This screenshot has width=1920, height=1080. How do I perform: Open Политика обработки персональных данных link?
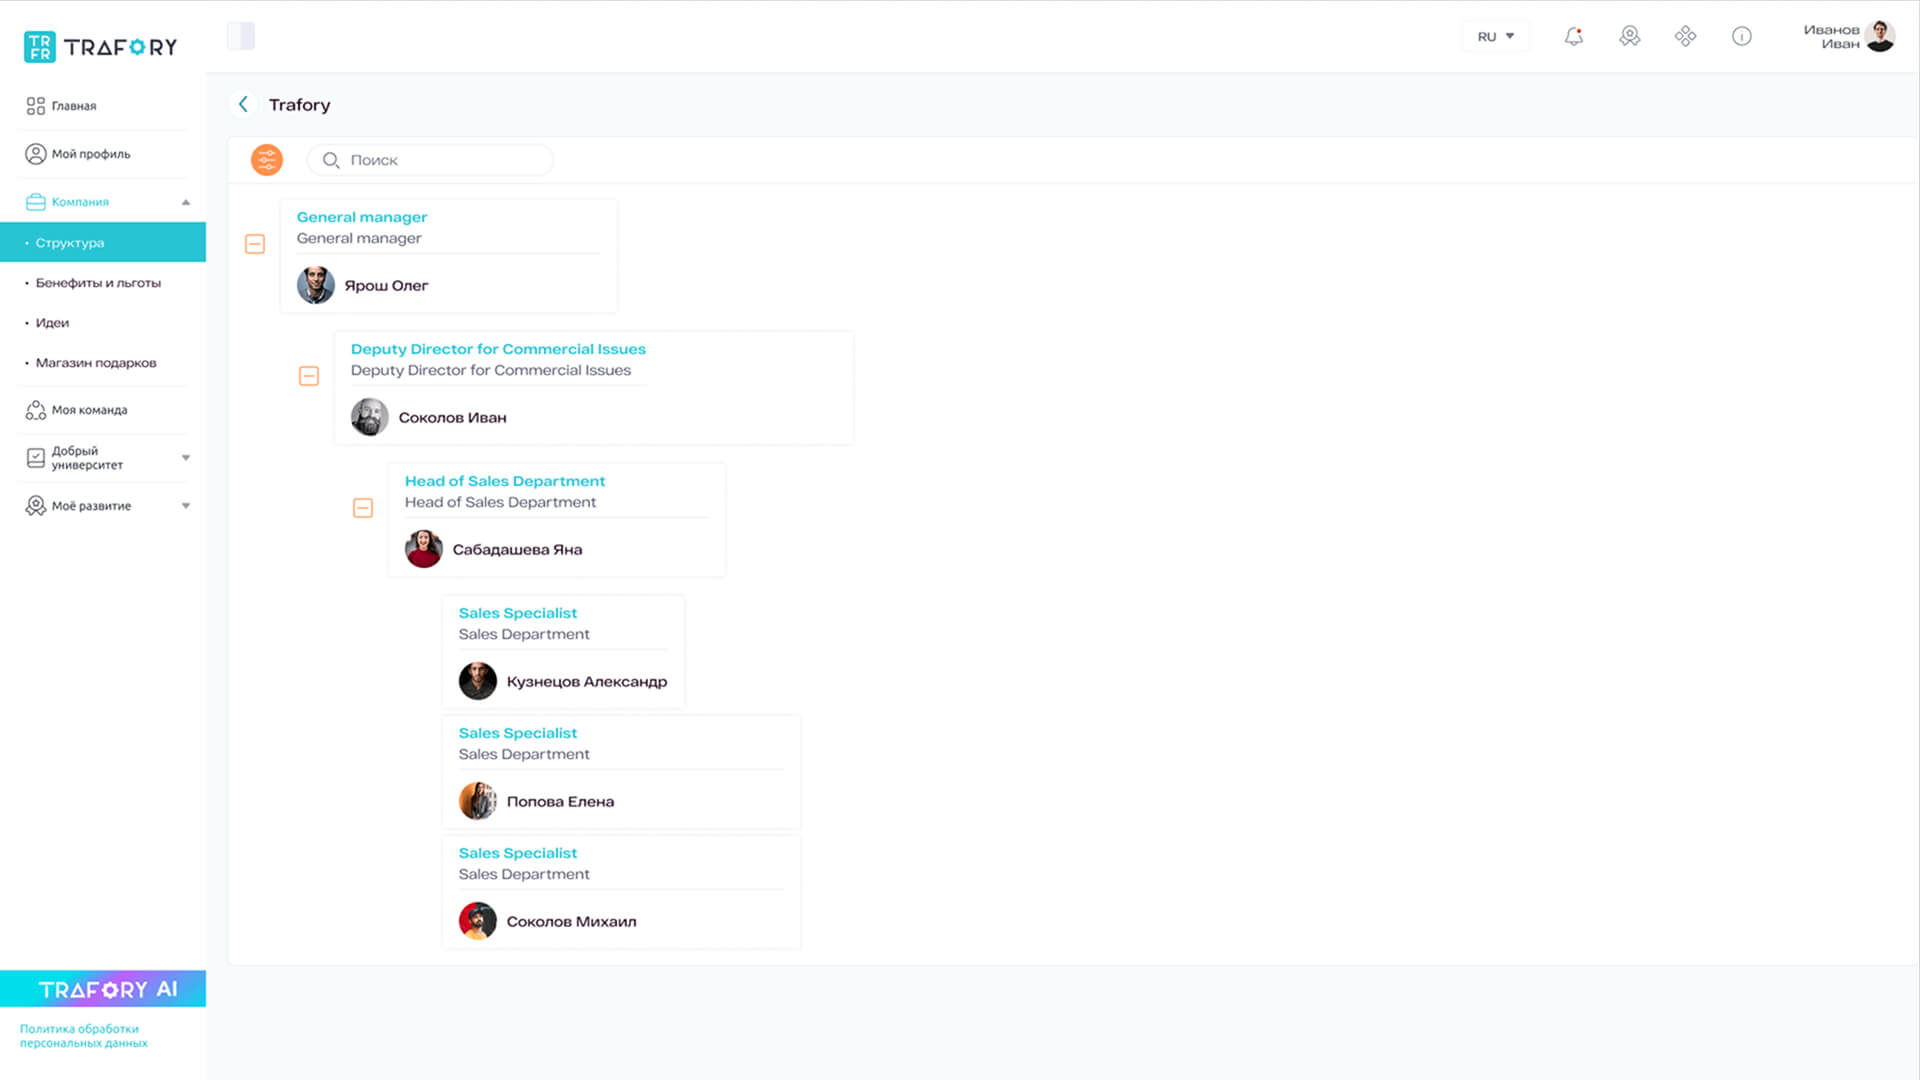click(x=84, y=1036)
